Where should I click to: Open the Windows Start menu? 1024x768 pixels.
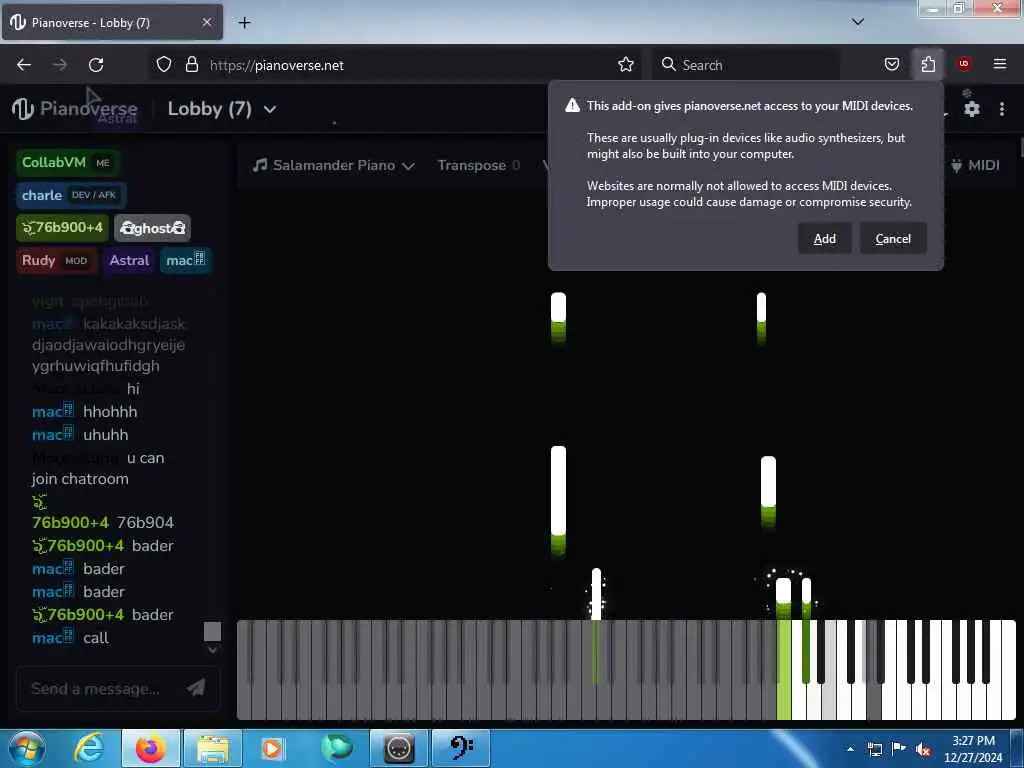click(27, 749)
